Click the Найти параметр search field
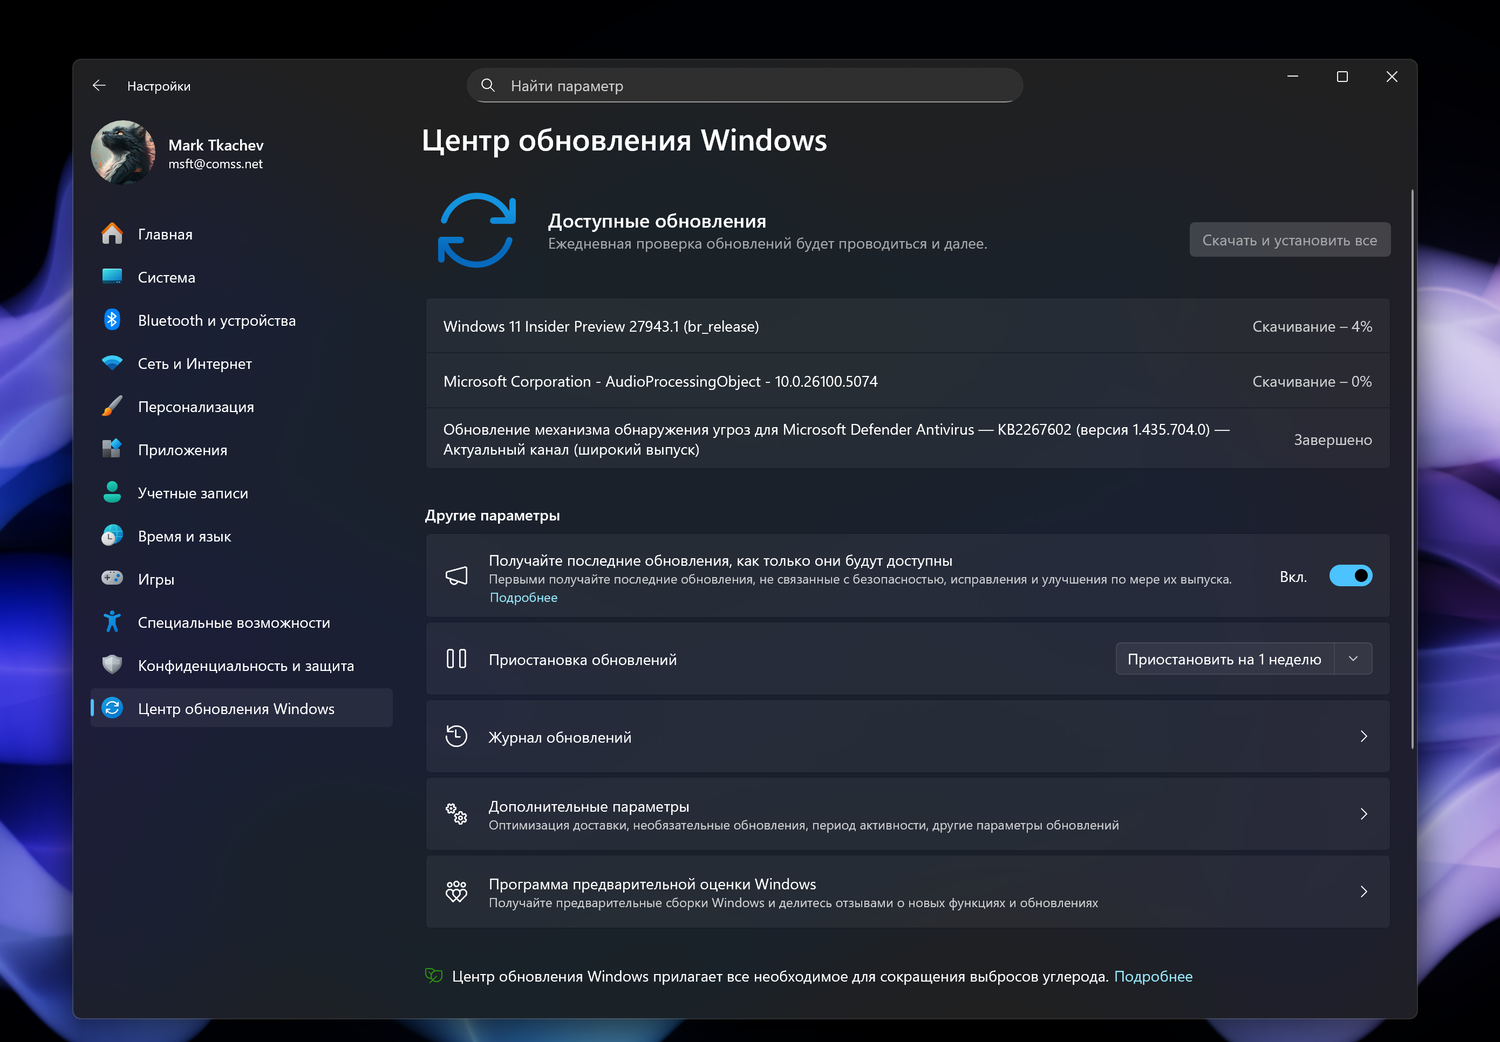Screen dimensions: 1500x1042 coord(744,85)
